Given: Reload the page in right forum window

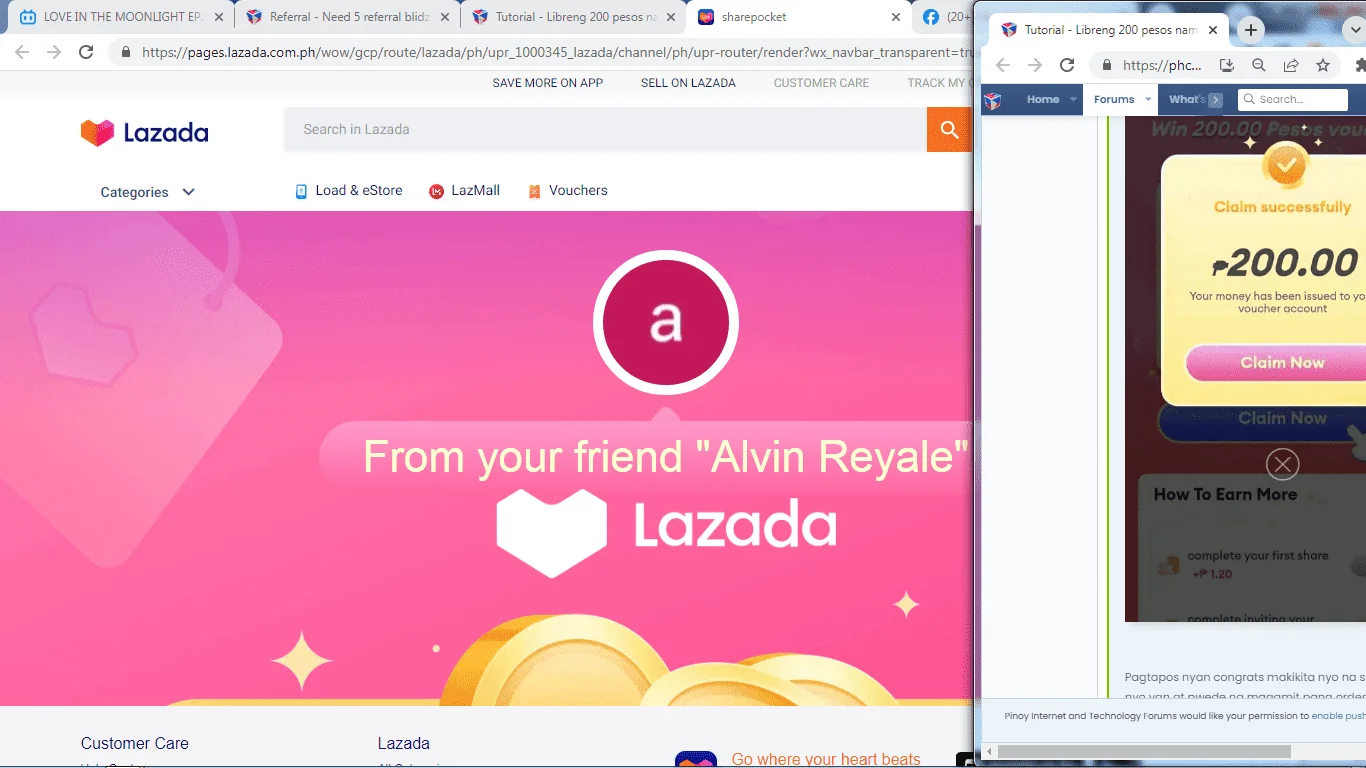Looking at the screenshot, I should point(1067,65).
